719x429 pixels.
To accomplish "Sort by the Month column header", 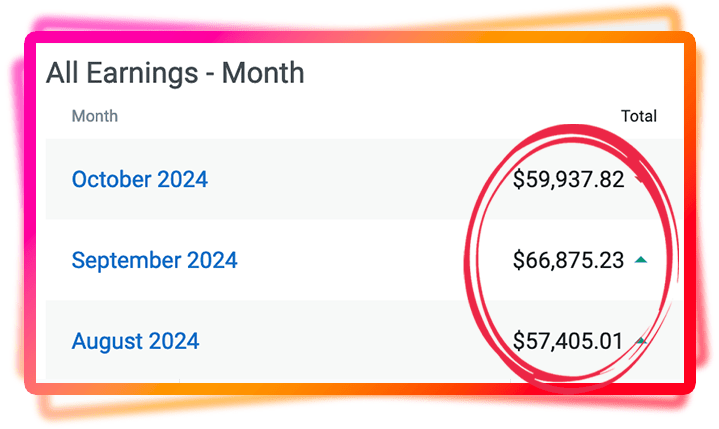I will (95, 116).
